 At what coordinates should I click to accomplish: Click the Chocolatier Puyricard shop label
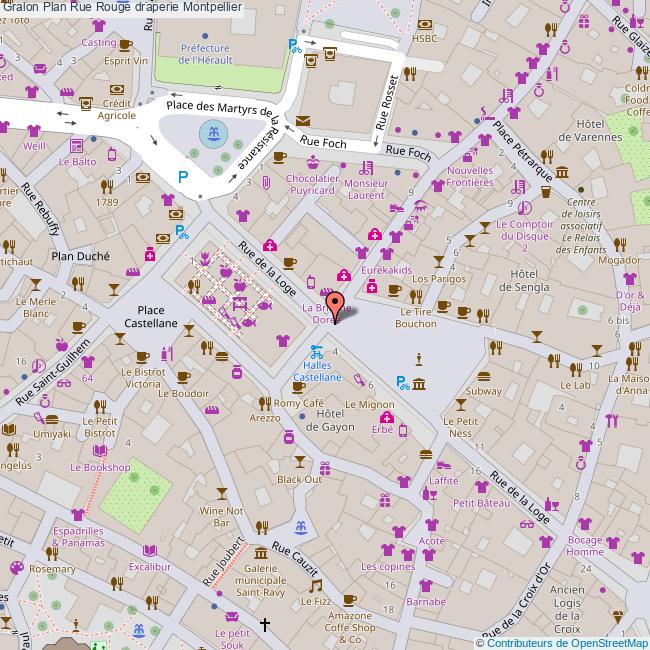[x=297, y=183]
